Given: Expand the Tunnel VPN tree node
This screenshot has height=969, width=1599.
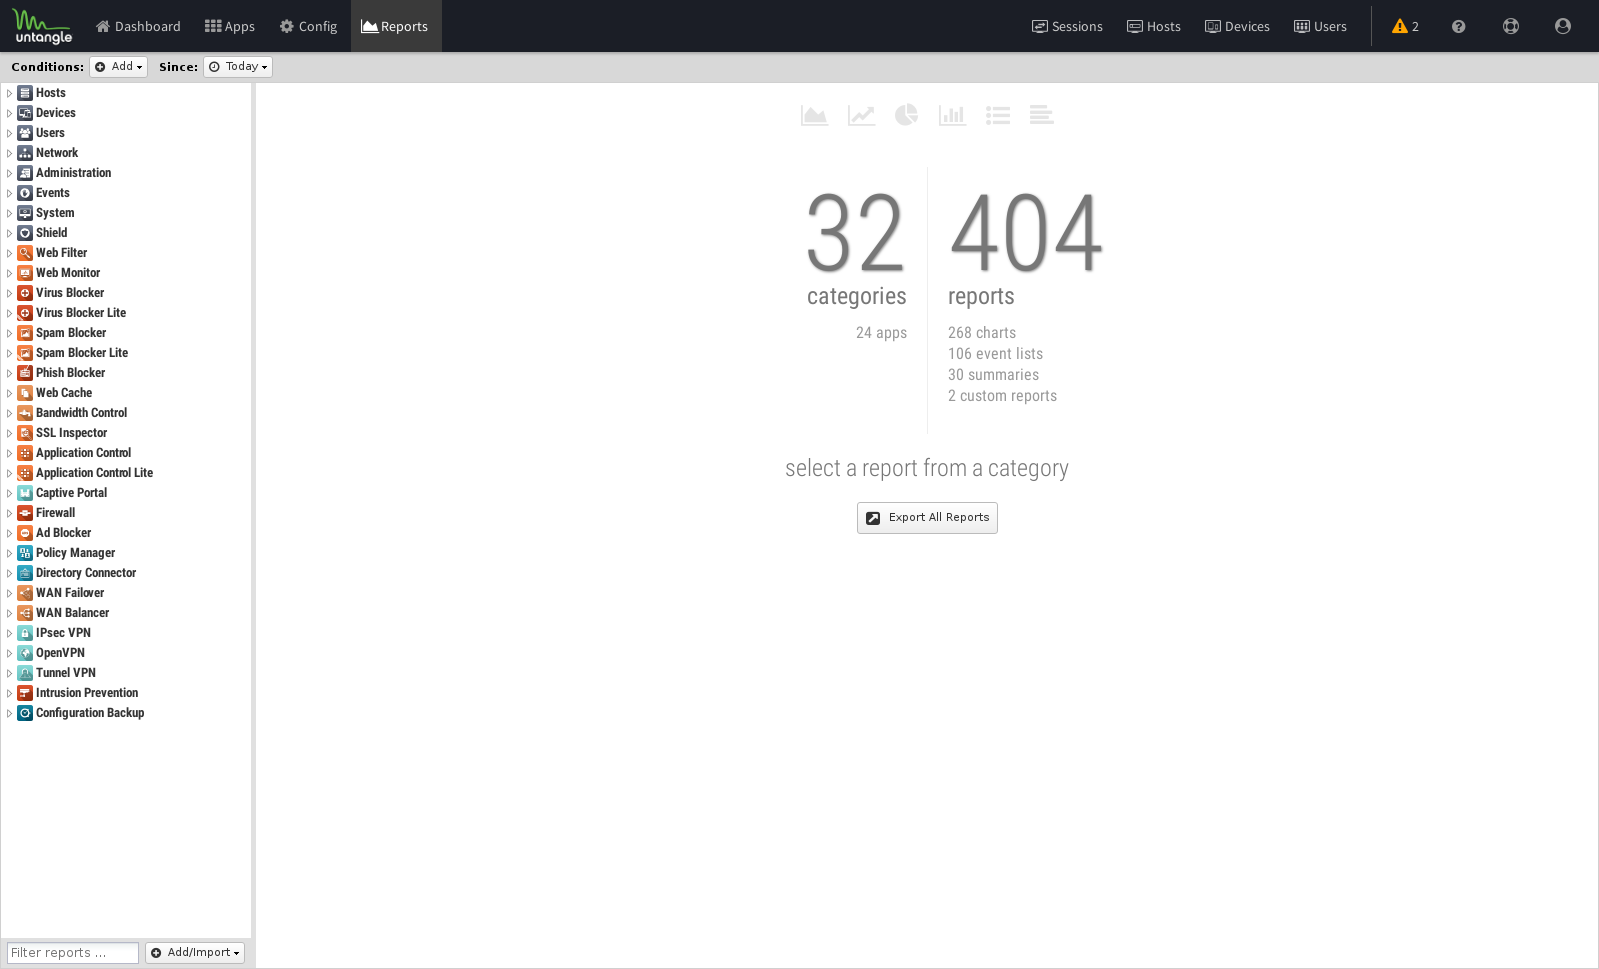Looking at the screenshot, I should (x=9, y=673).
